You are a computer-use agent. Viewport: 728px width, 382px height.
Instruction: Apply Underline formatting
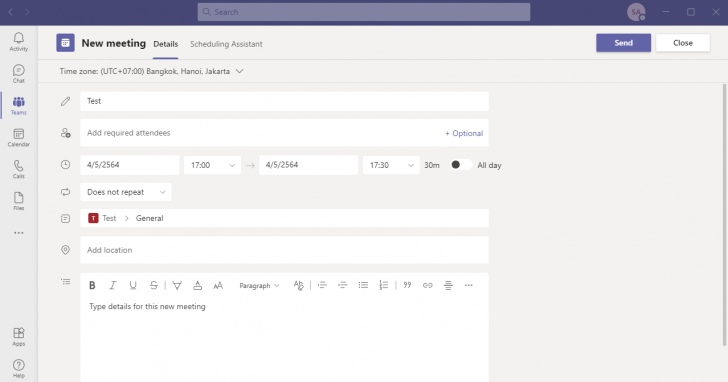click(133, 285)
